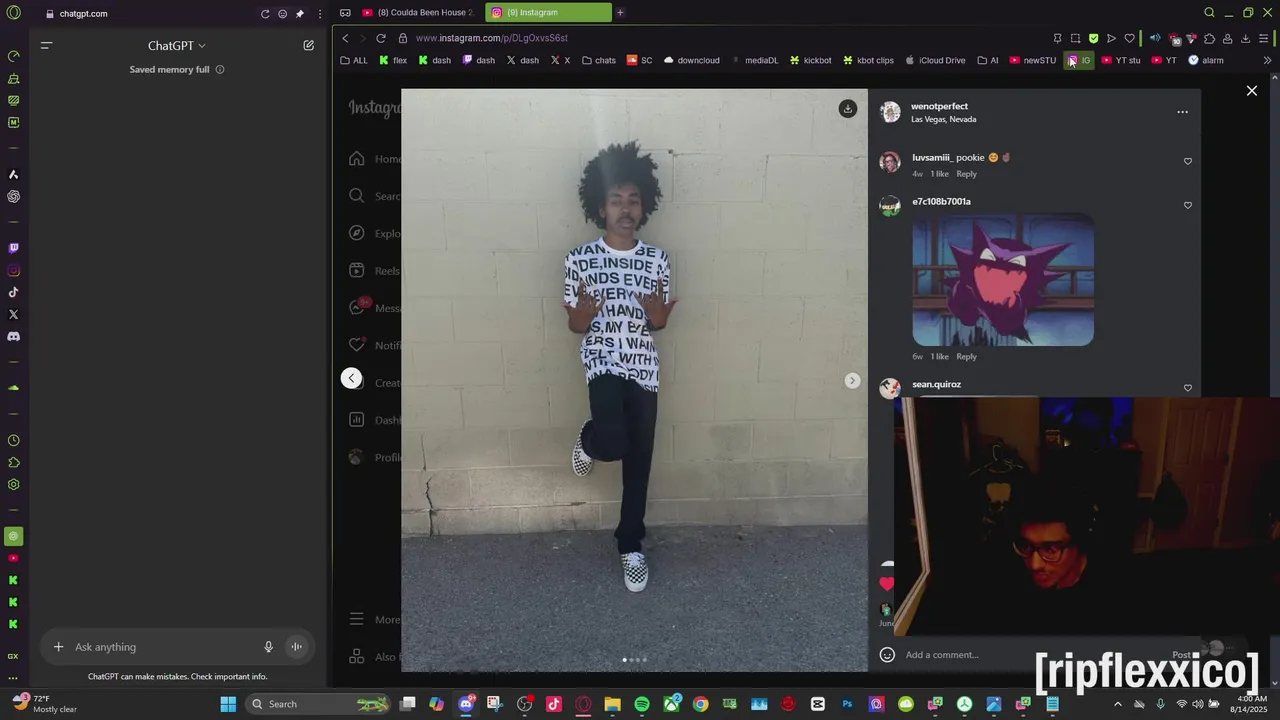Click the Instagram URL address bar
The width and height of the screenshot is (1280, 720).
pyautogui.click(x=720, y=38)
